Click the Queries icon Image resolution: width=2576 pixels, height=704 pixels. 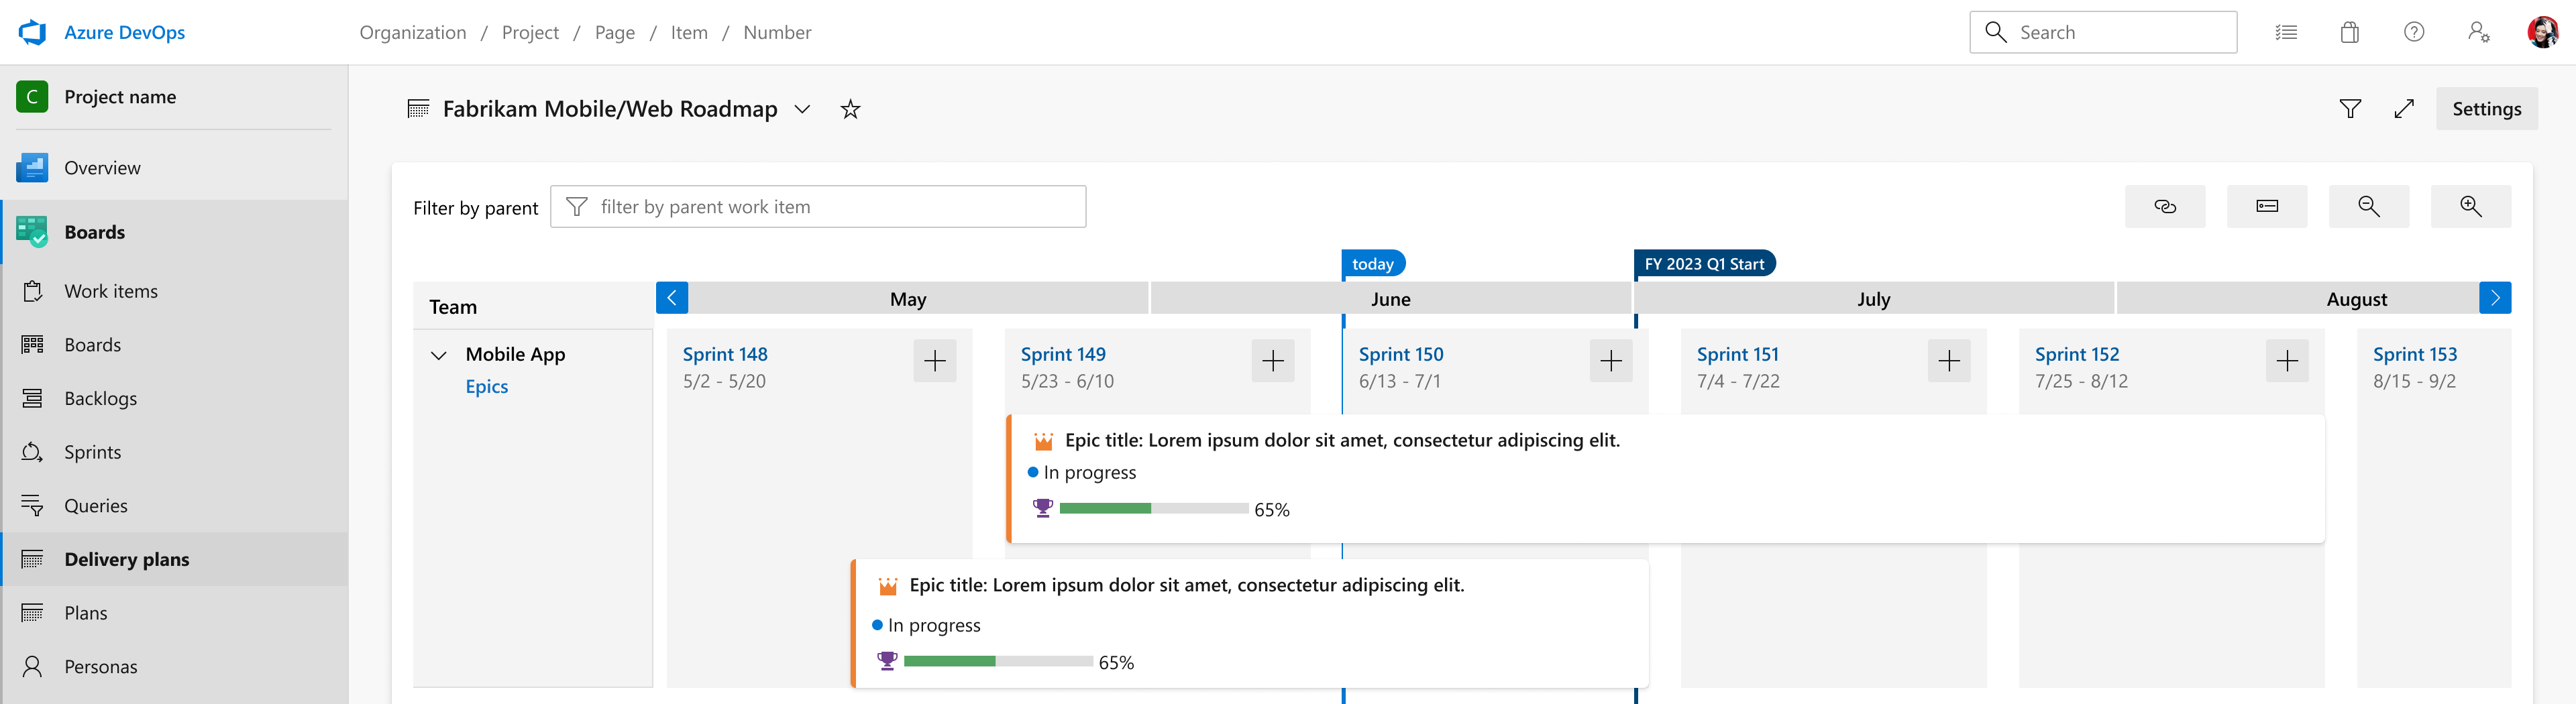(32, 506)
